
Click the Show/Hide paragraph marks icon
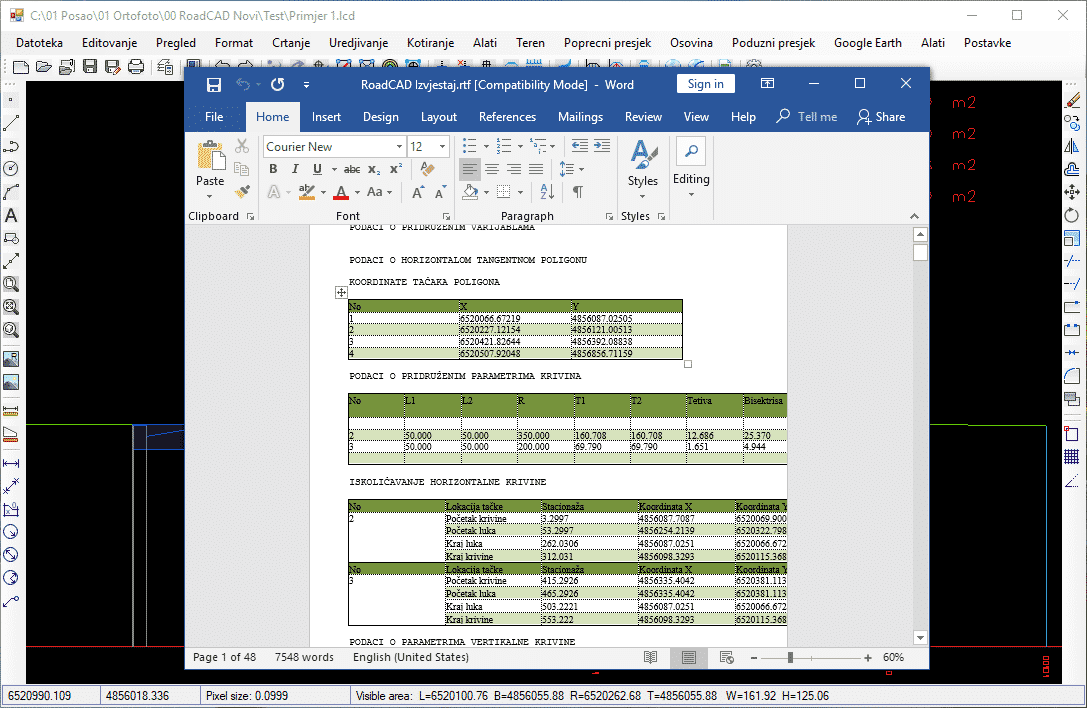pyautogui.click(x=577, y=192)
